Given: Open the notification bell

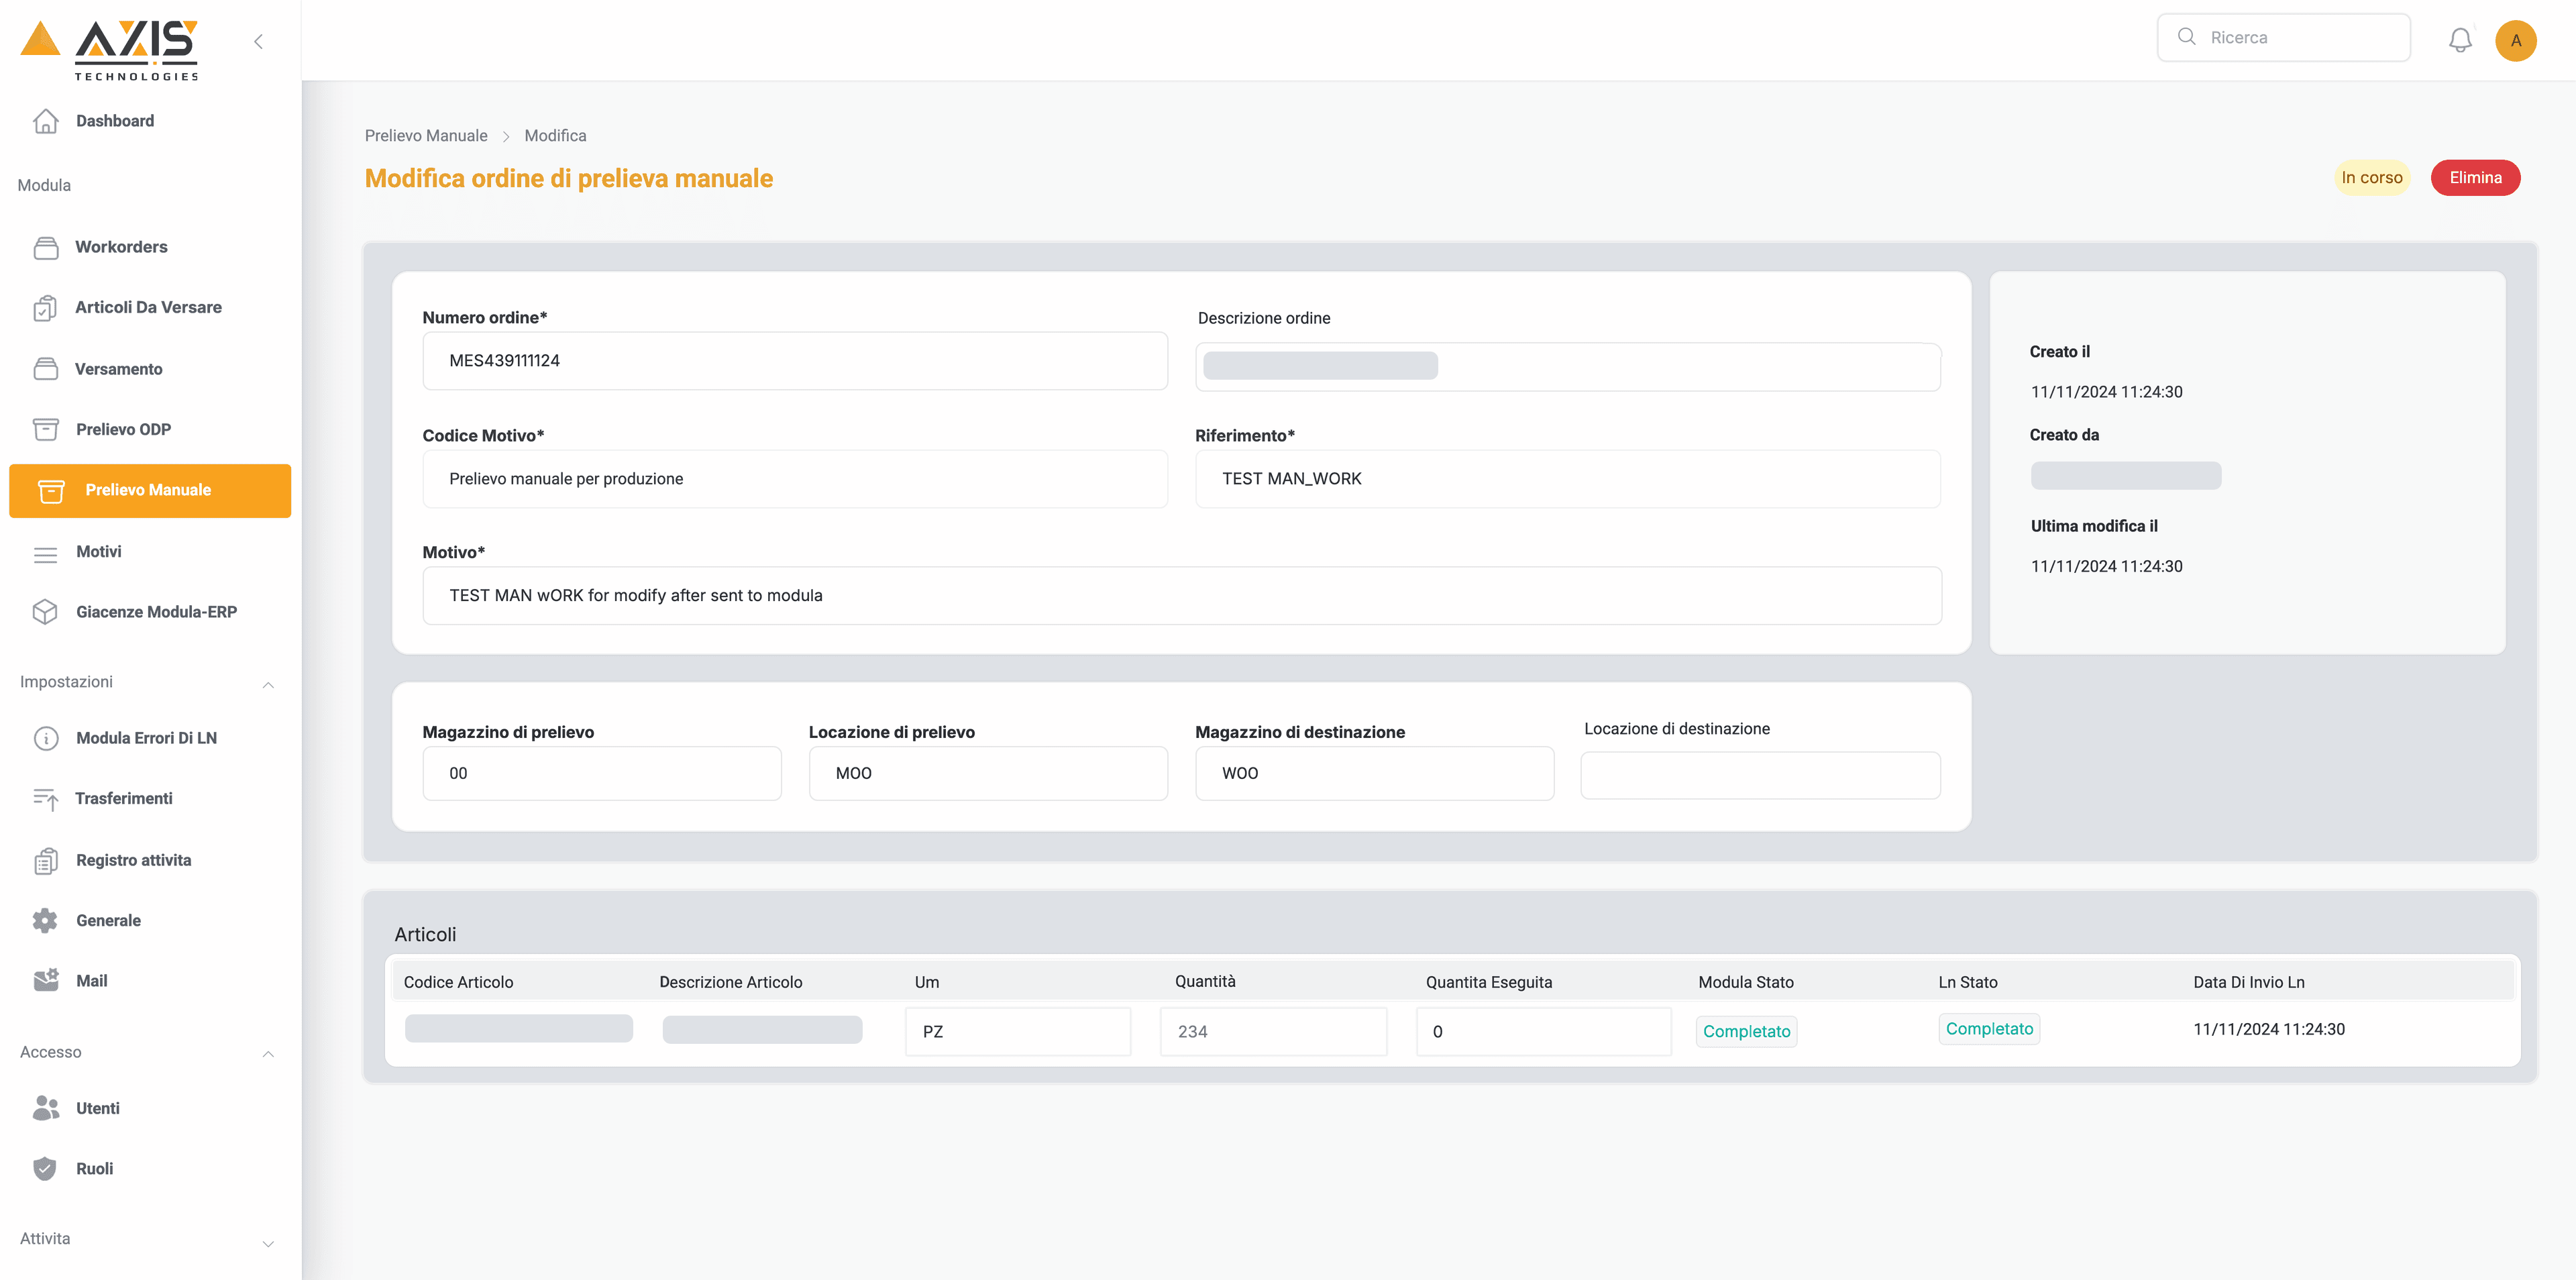Looking at the screenshot, I should (2461, 40).
